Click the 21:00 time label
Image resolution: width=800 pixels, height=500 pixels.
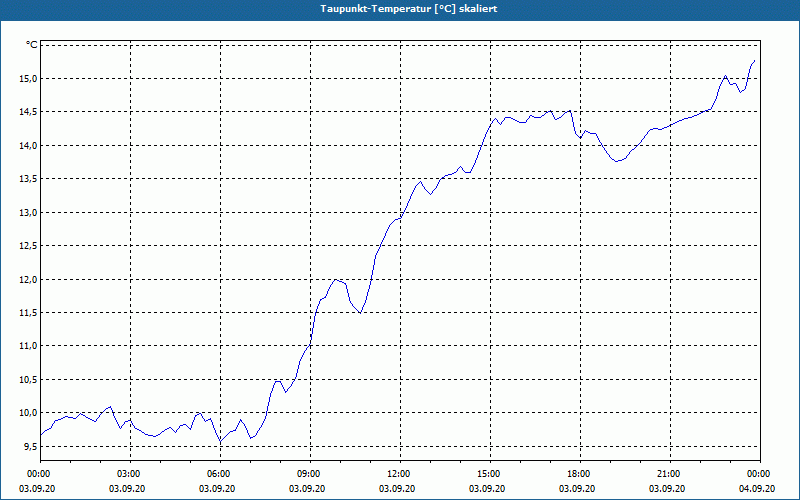(670, 474)
